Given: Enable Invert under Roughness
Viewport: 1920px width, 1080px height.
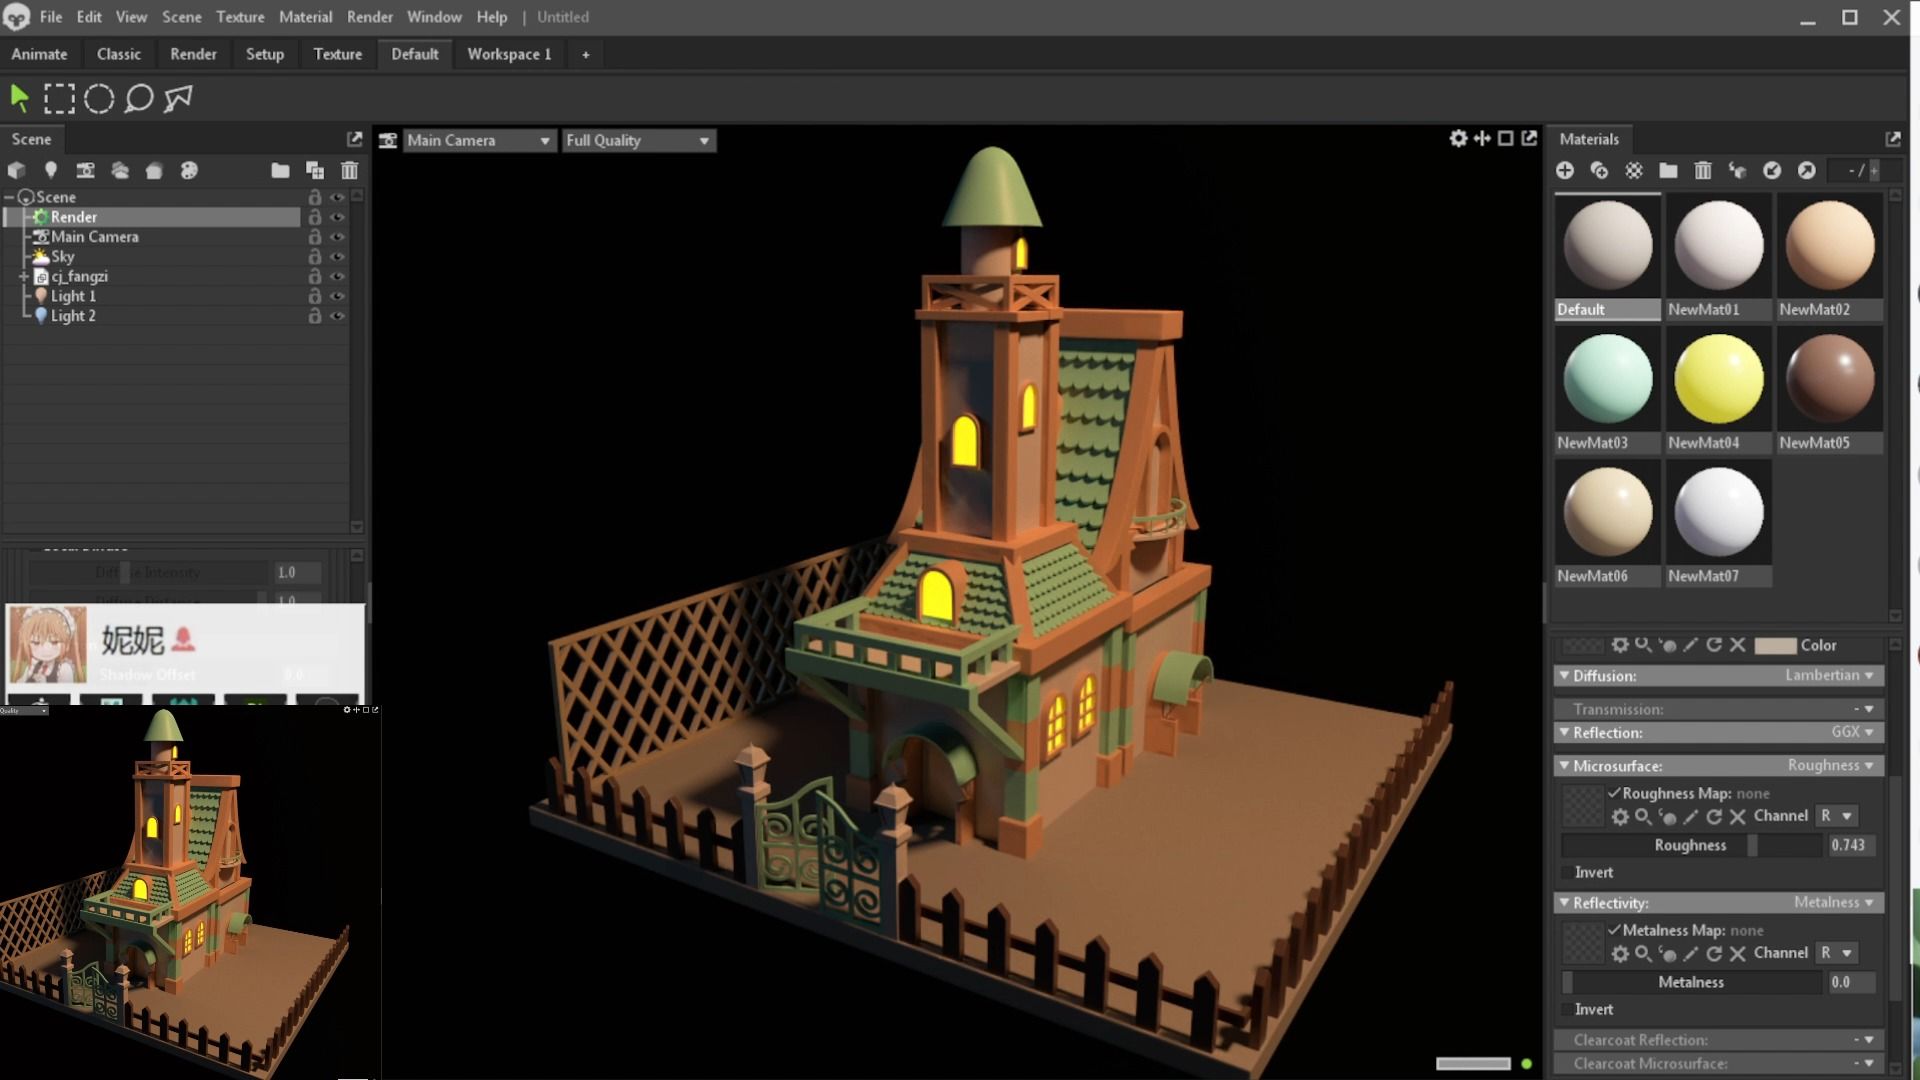Looking at the screenshot, I should [x=1566, y=872].
